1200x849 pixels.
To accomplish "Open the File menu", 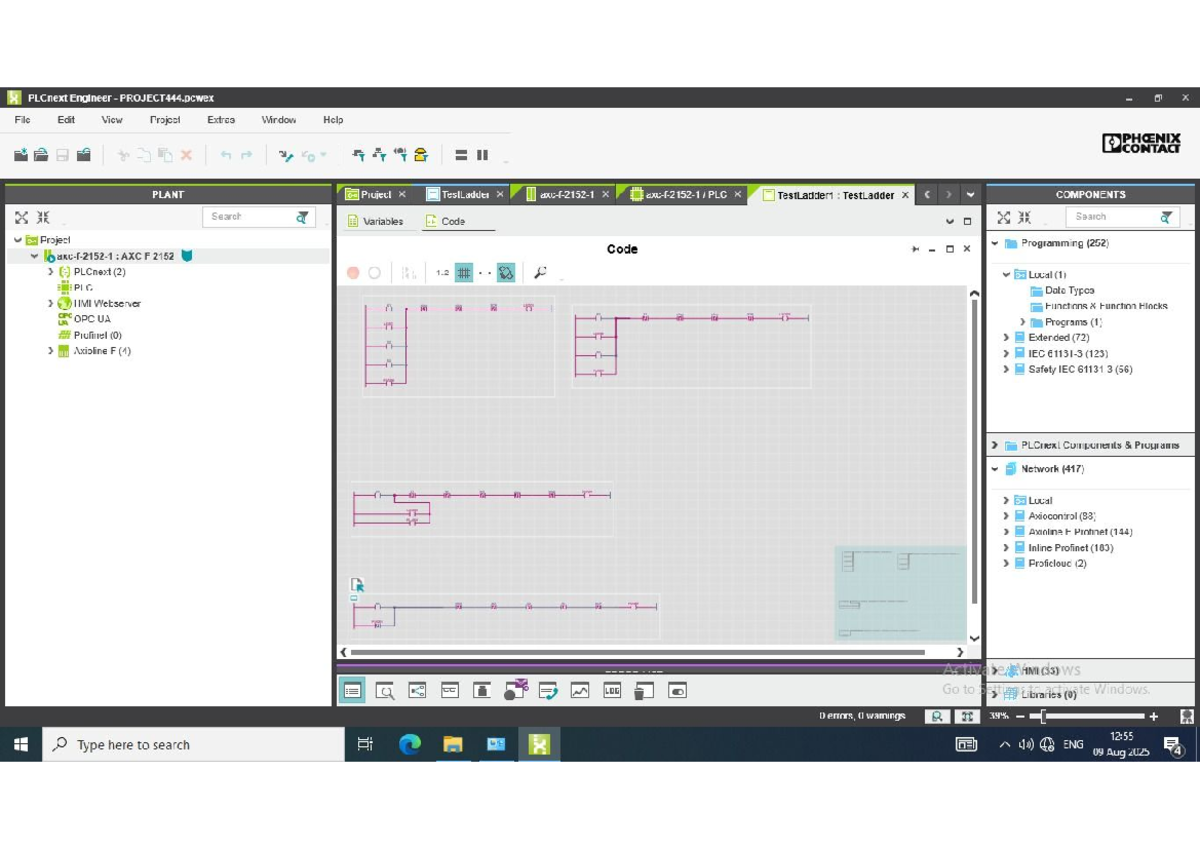I will (x=22, y=120).
